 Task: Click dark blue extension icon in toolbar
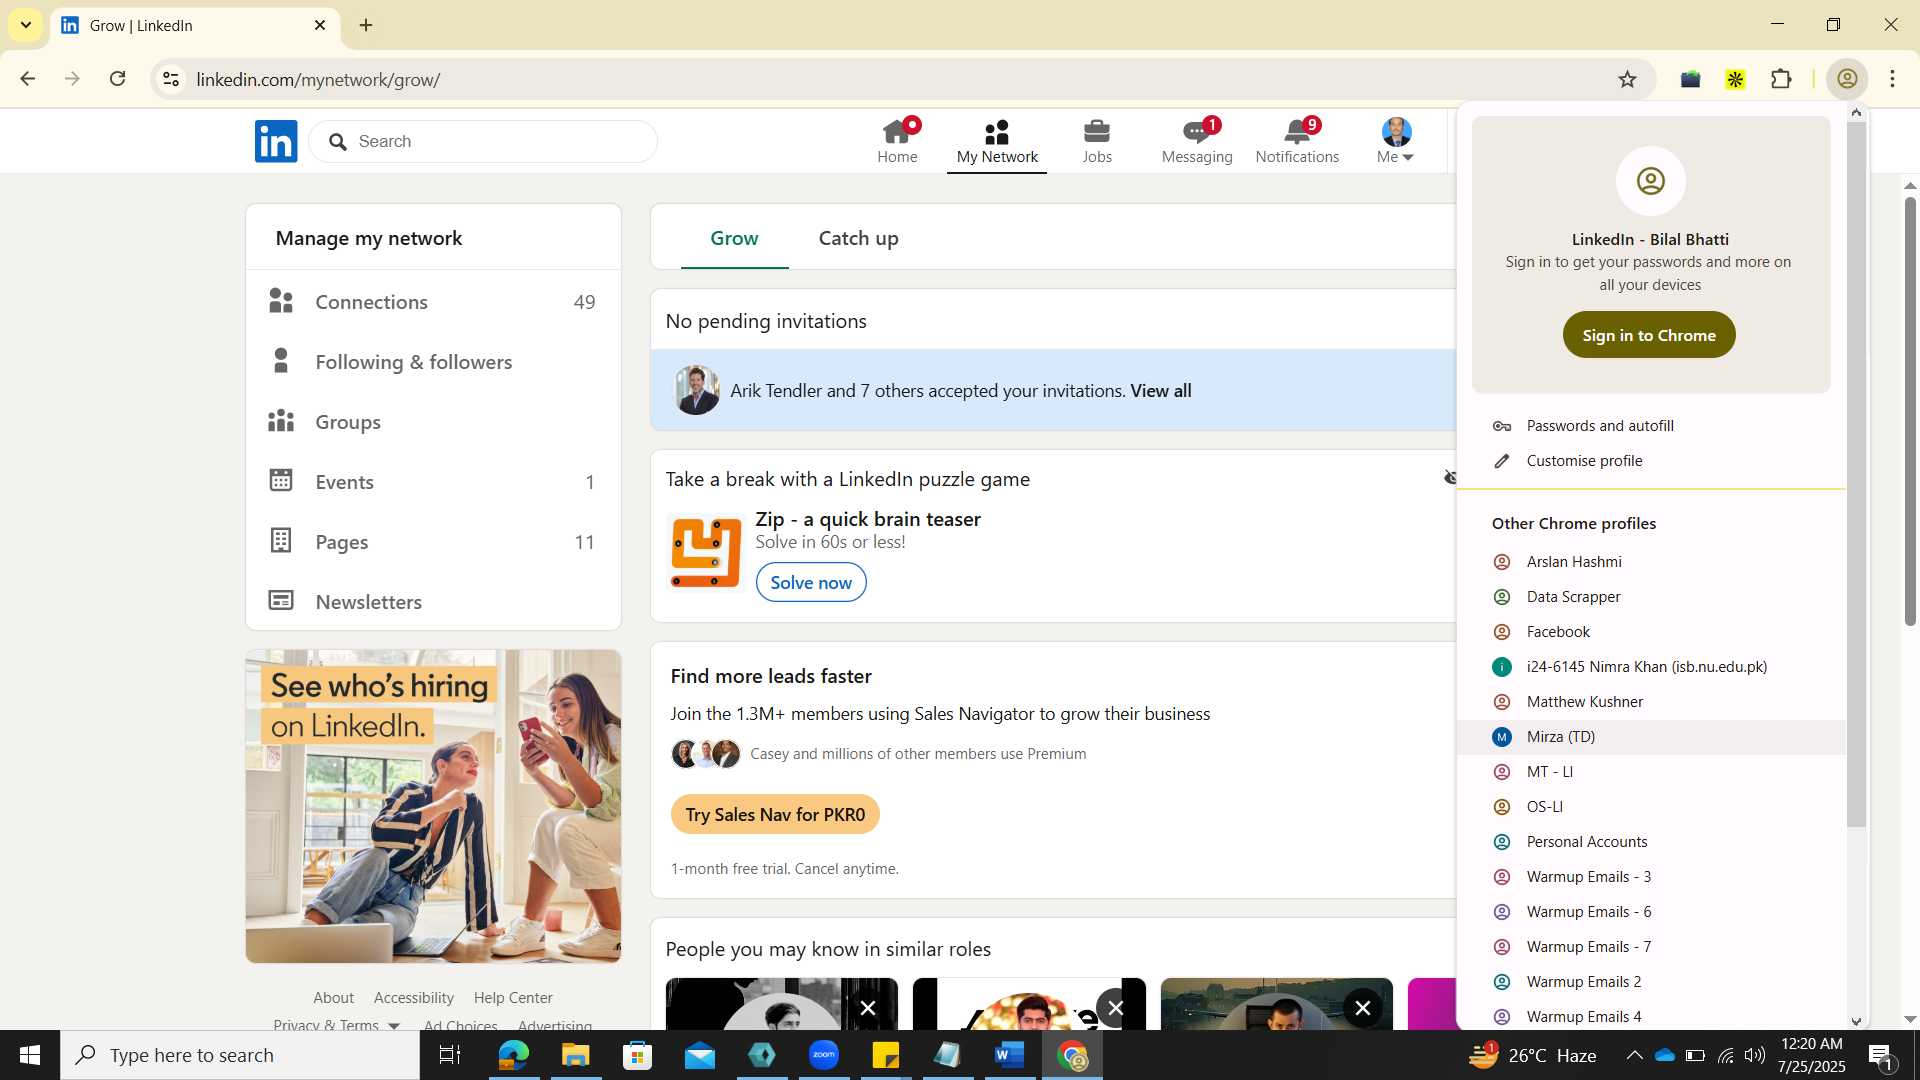coord(1690,80)
